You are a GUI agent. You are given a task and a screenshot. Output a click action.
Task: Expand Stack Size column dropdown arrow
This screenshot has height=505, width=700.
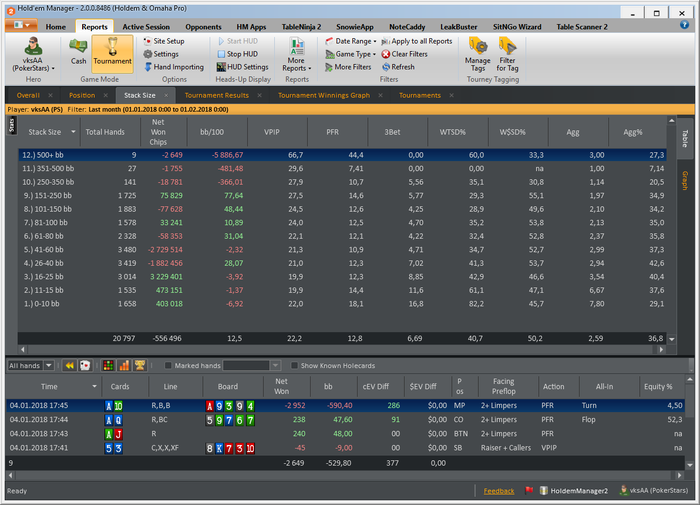click(x=73, y=132)
